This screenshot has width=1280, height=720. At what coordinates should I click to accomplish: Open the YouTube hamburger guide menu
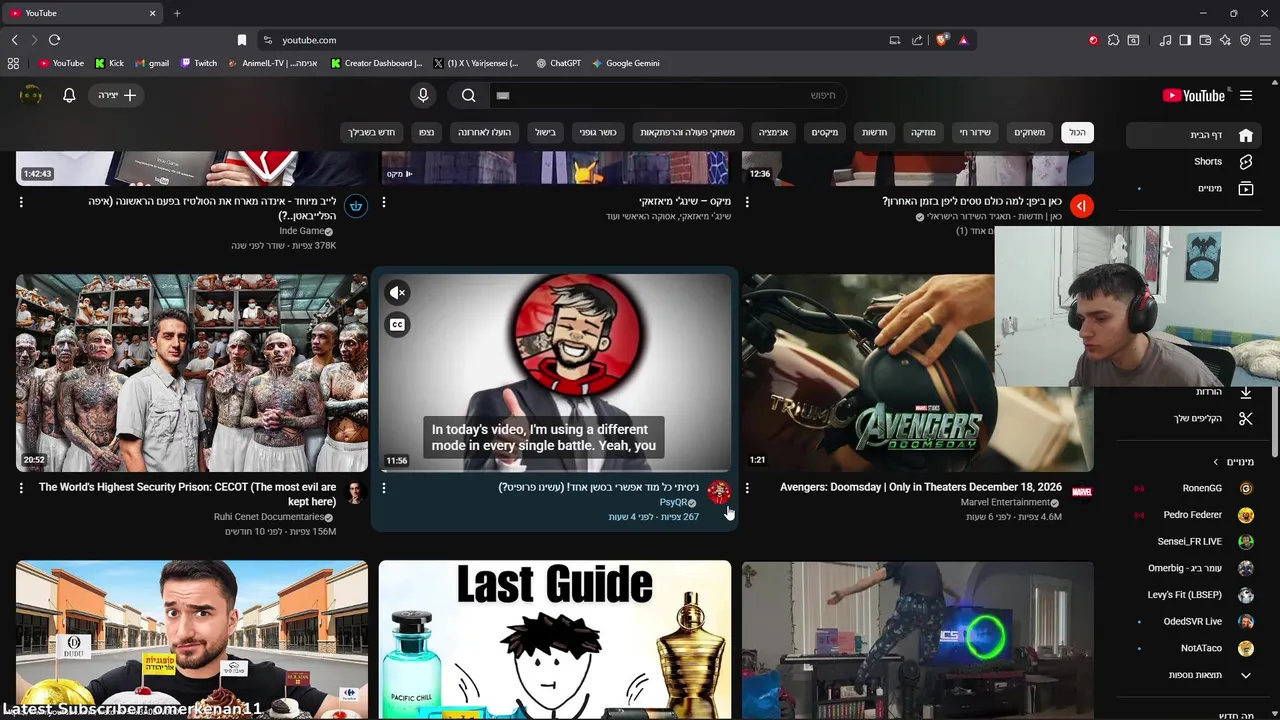click(x=1246, y=95)
